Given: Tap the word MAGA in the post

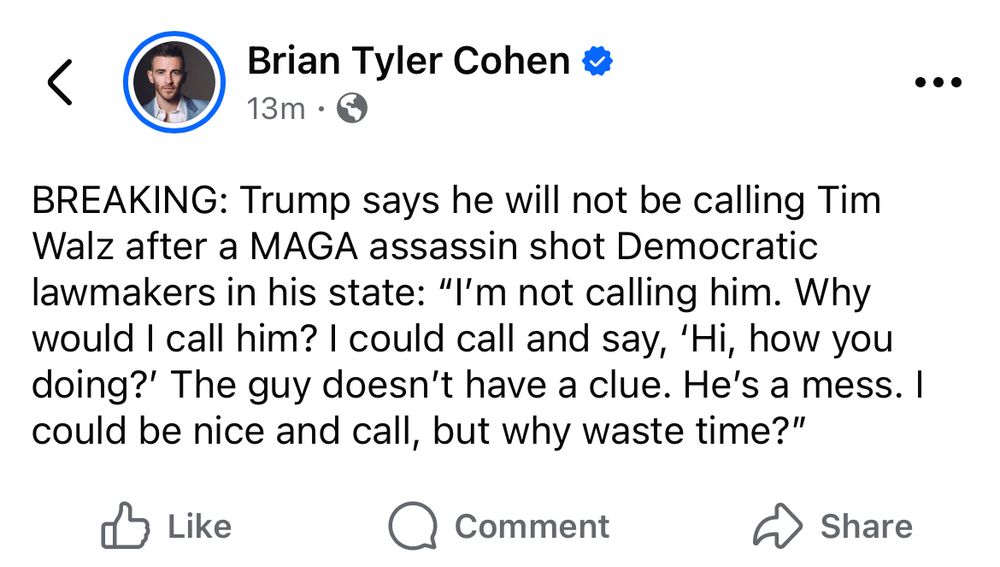Looking at the screenshot, I should point(304,246).
